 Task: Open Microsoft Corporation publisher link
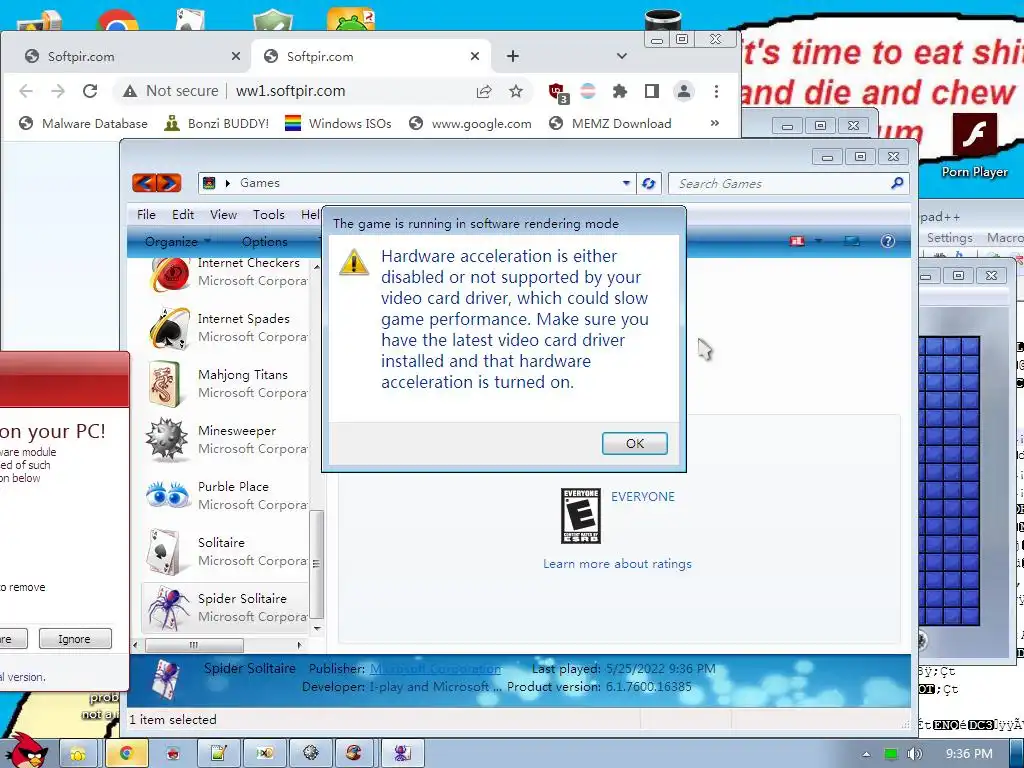coord(436,669)
